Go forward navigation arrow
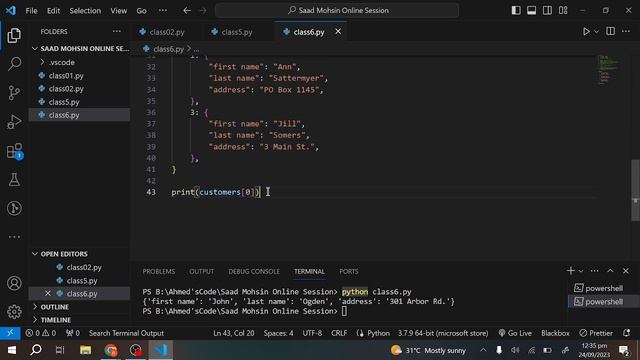 (203, 11)
